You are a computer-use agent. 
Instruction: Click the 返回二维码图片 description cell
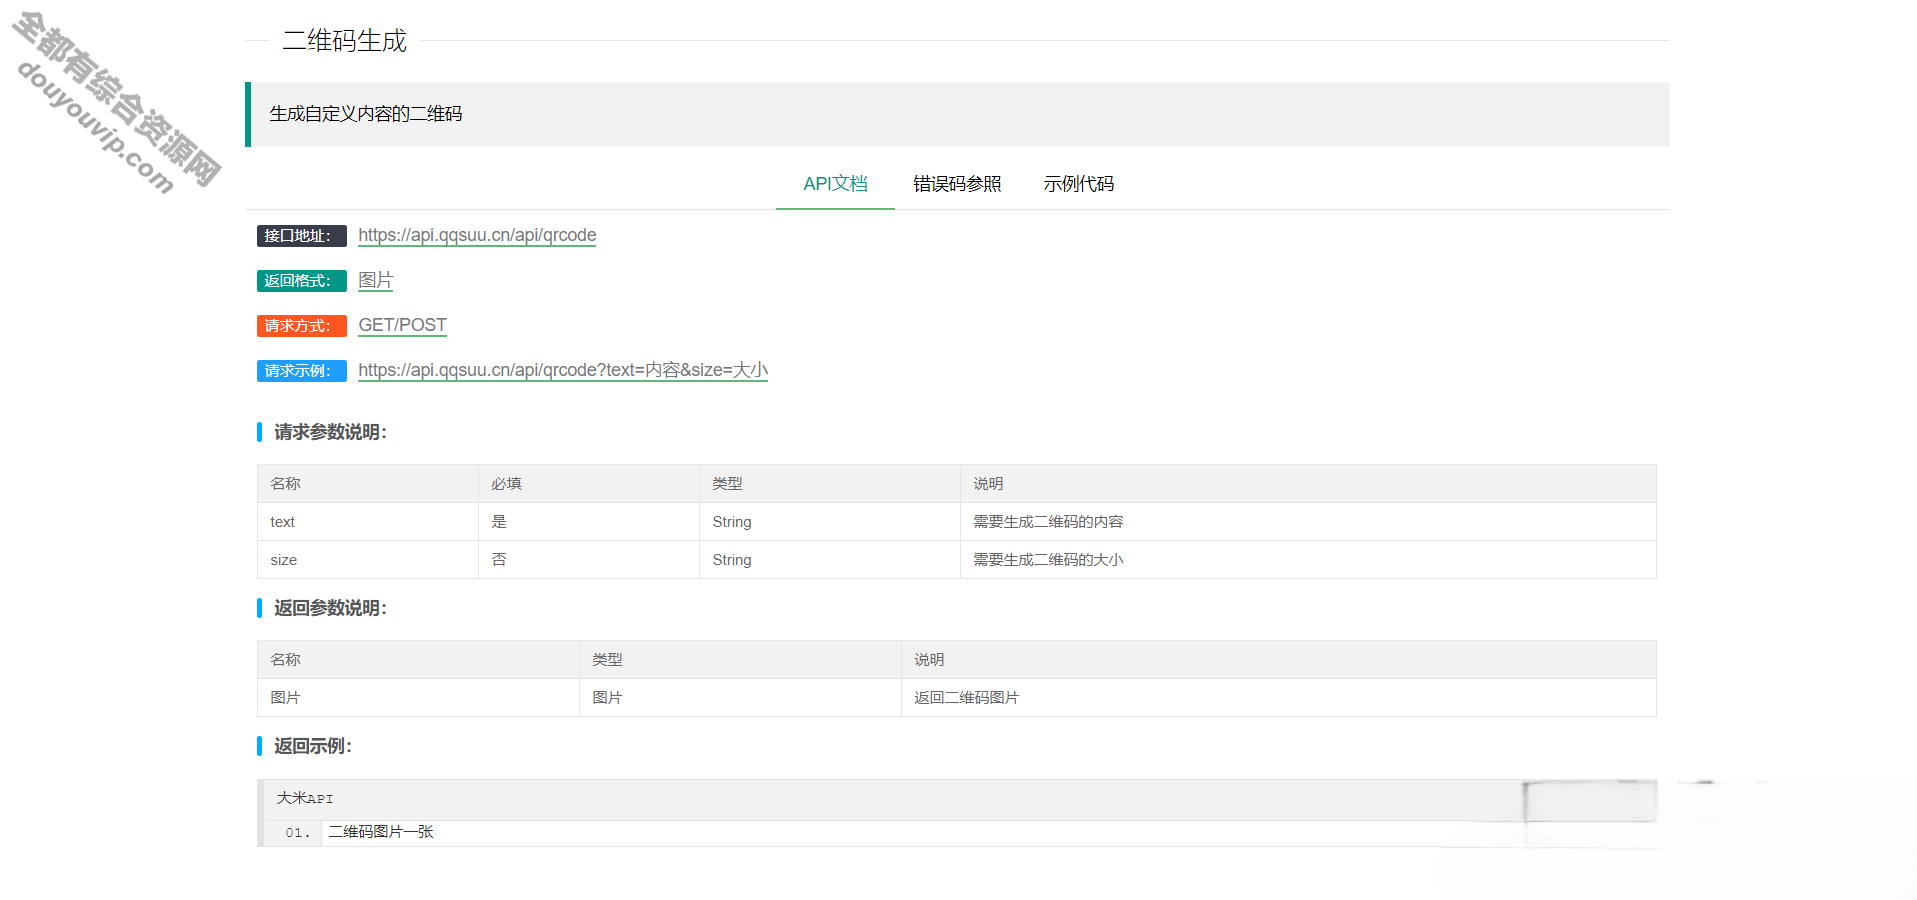[x=1279, y=698]
